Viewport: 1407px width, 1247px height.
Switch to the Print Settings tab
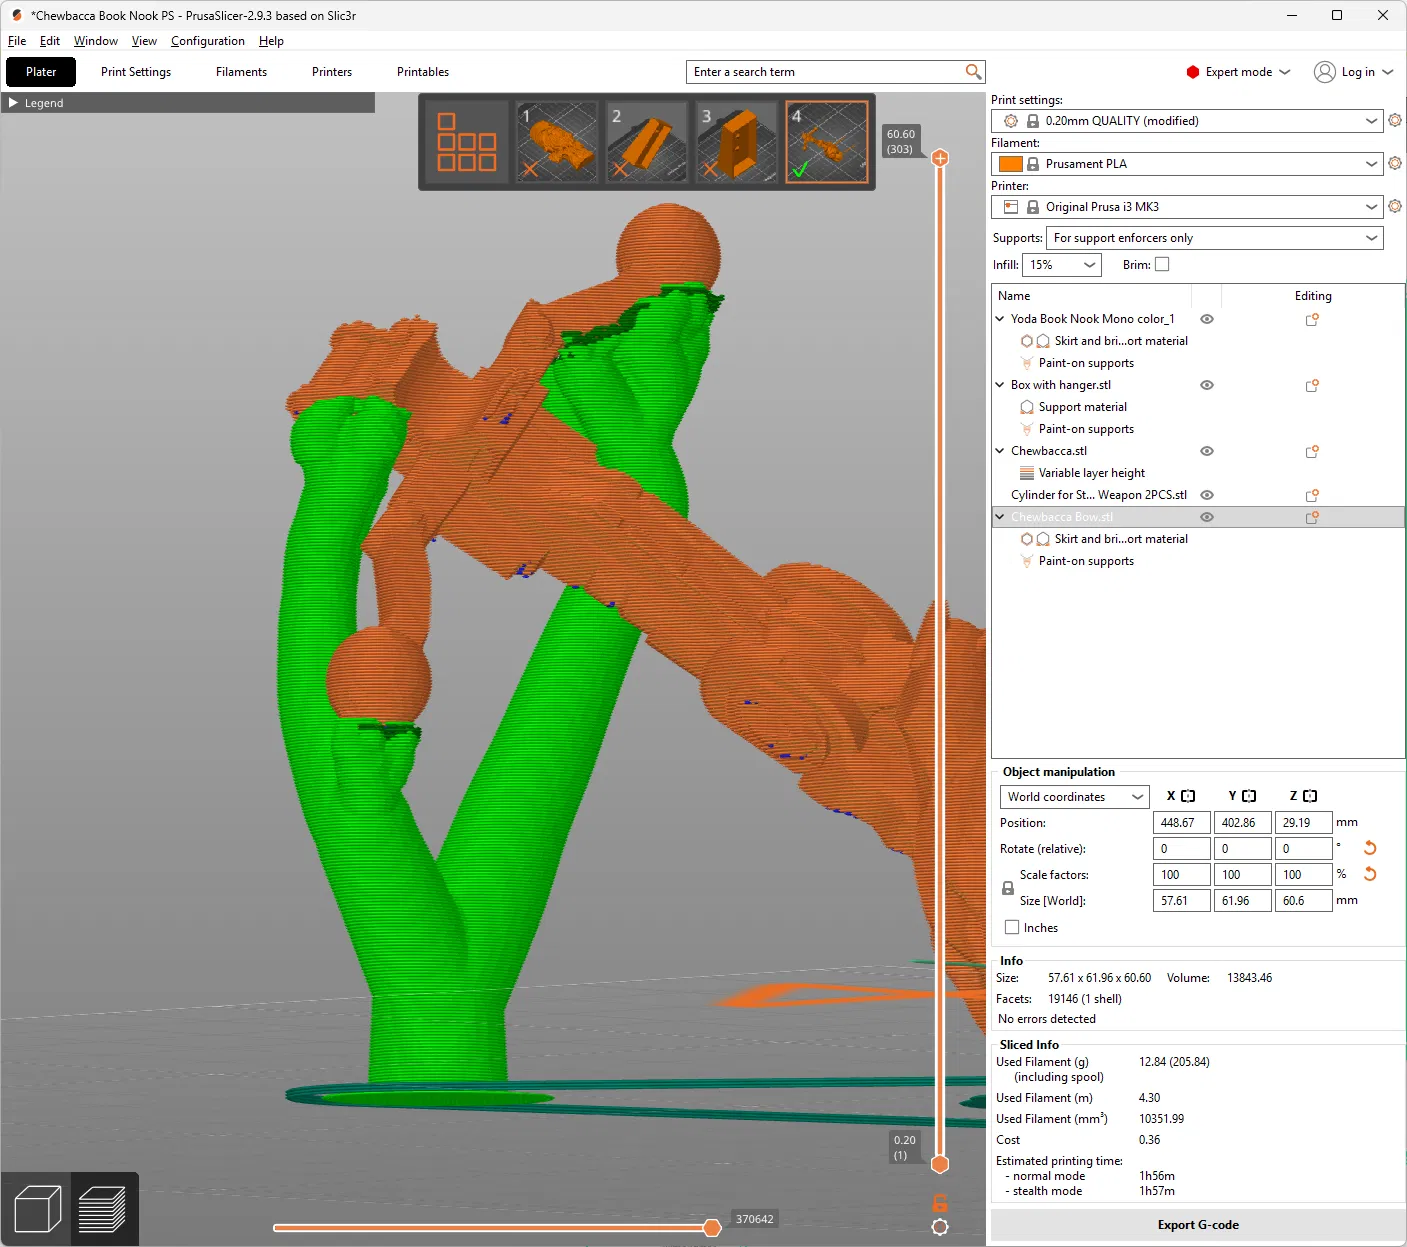(x=136, y=72)
